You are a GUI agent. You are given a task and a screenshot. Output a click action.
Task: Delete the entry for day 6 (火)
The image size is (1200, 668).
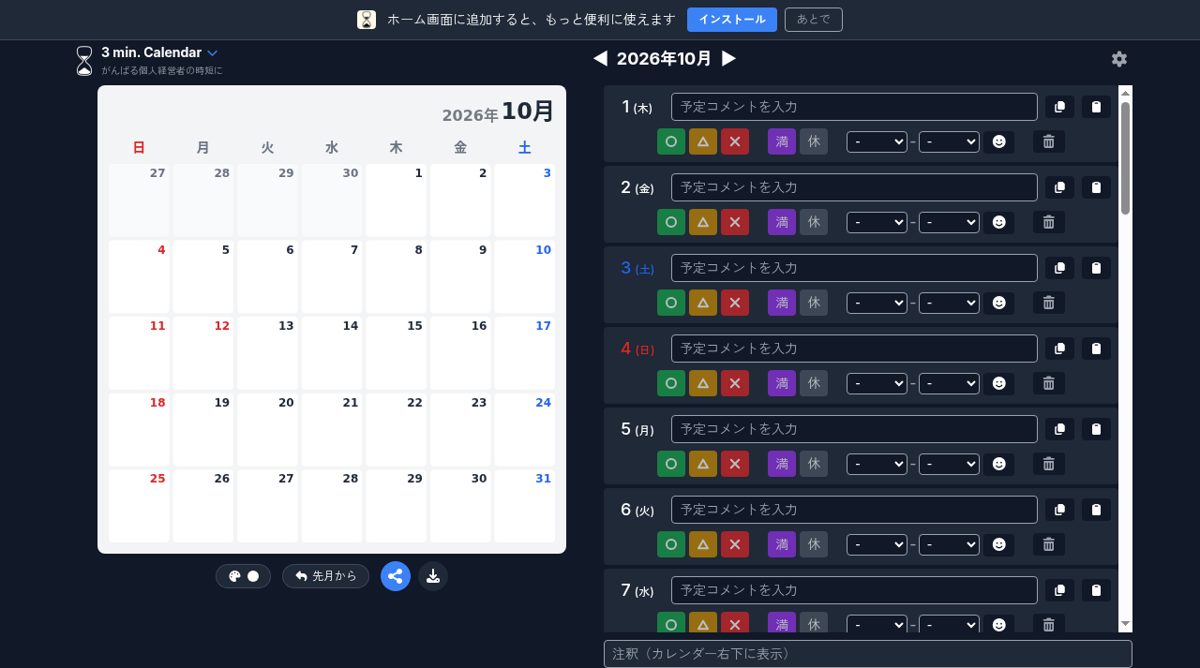tap(1048, 545)
